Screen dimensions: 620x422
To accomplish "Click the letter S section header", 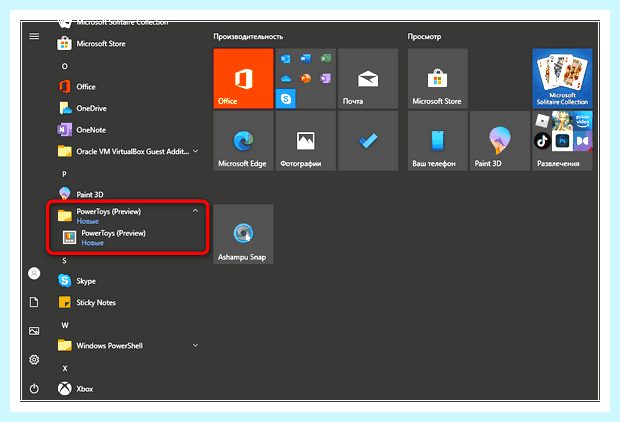I will pyautogui.click(x=64, y=261).
